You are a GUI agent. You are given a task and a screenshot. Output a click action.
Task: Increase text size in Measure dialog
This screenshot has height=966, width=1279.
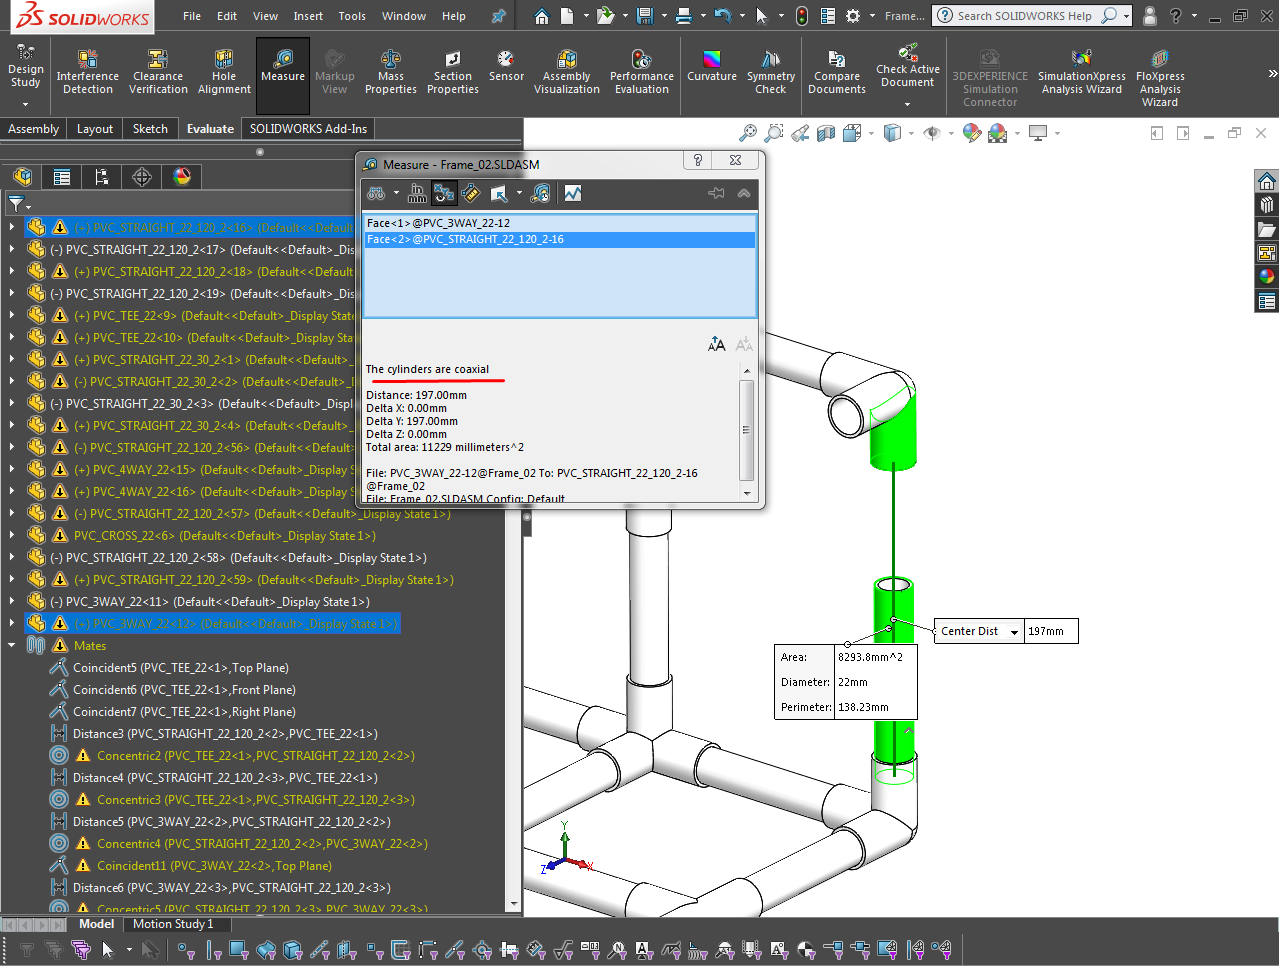[717, 345]
